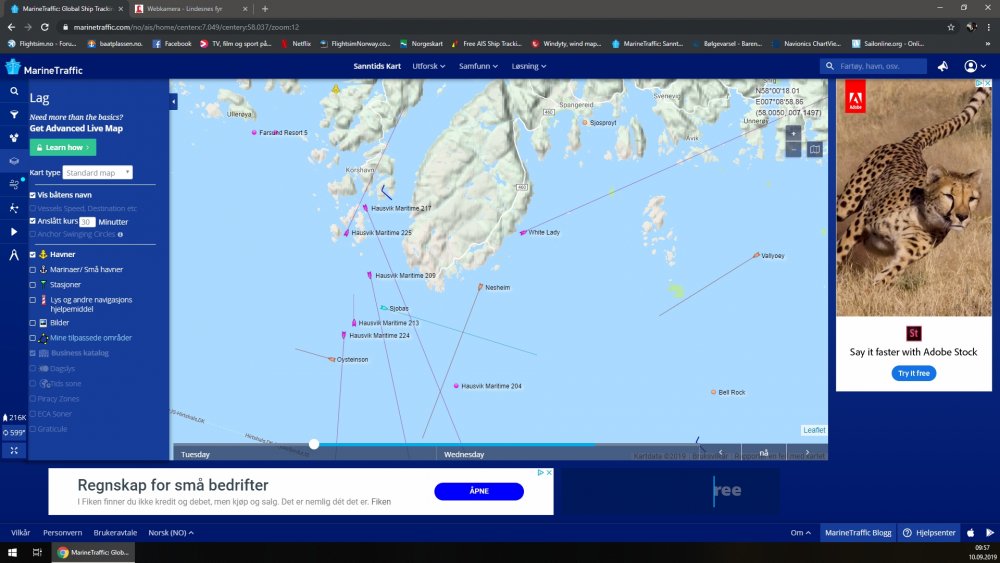Click the ÅPNE ad button
The width and height of the screenshot is (1000, 563).
479,491
